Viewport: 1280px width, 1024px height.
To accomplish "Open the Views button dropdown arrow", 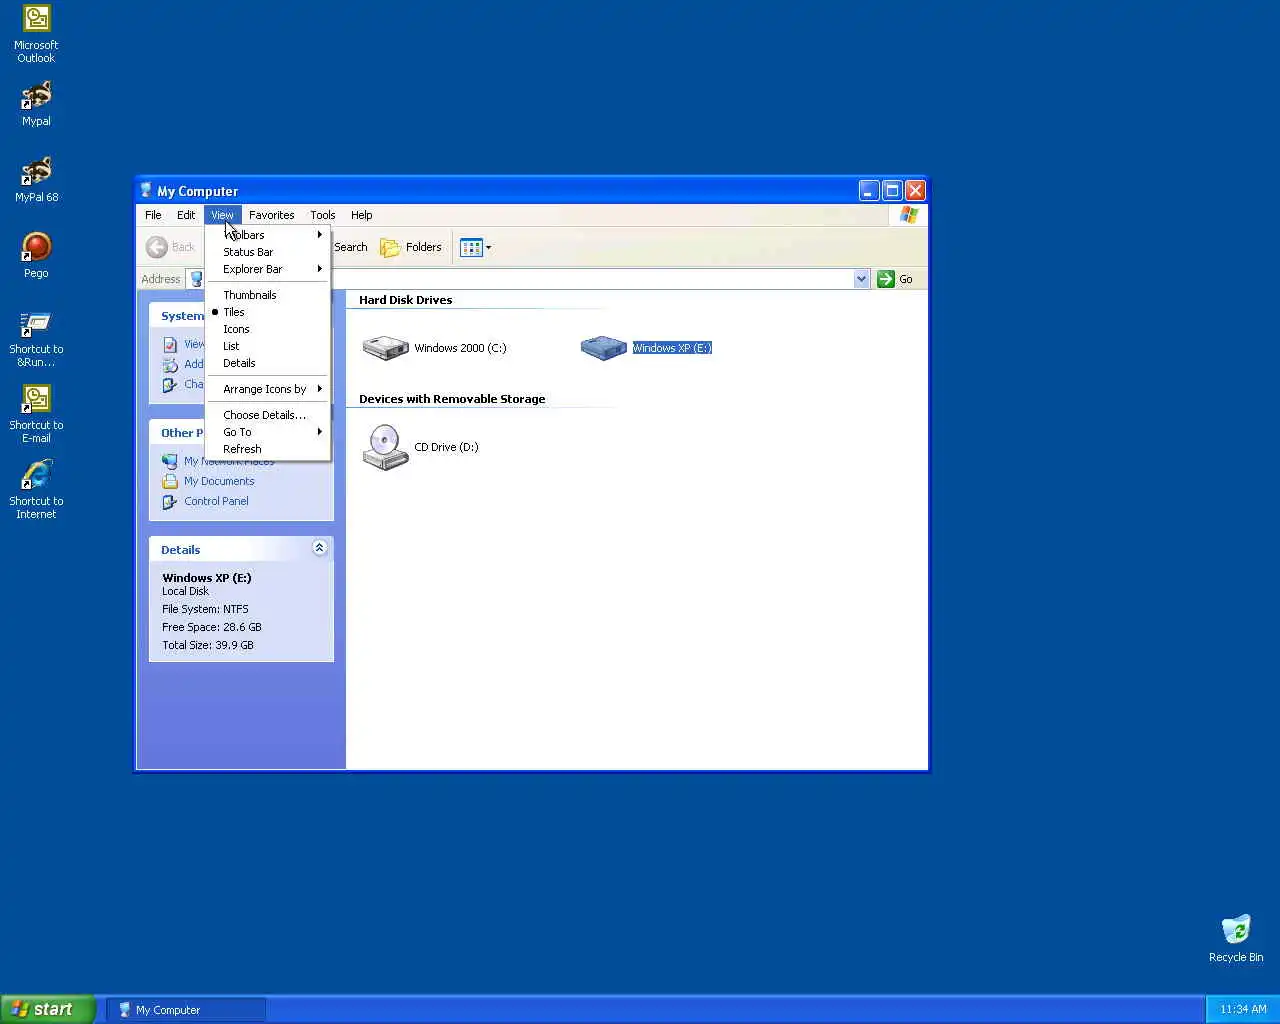I will [488, 247].
